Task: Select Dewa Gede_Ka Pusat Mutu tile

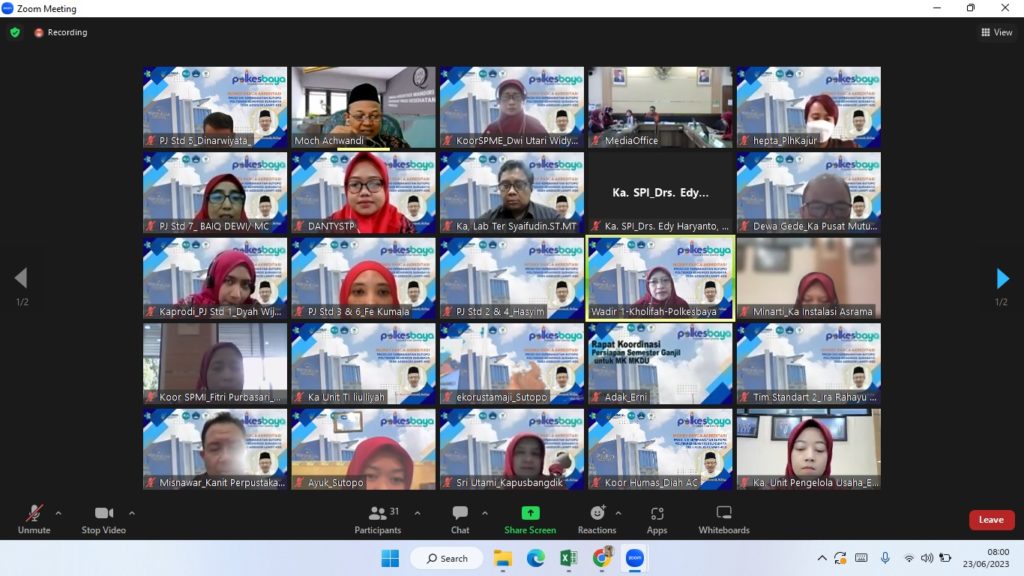Action: (x=808, y=193)
